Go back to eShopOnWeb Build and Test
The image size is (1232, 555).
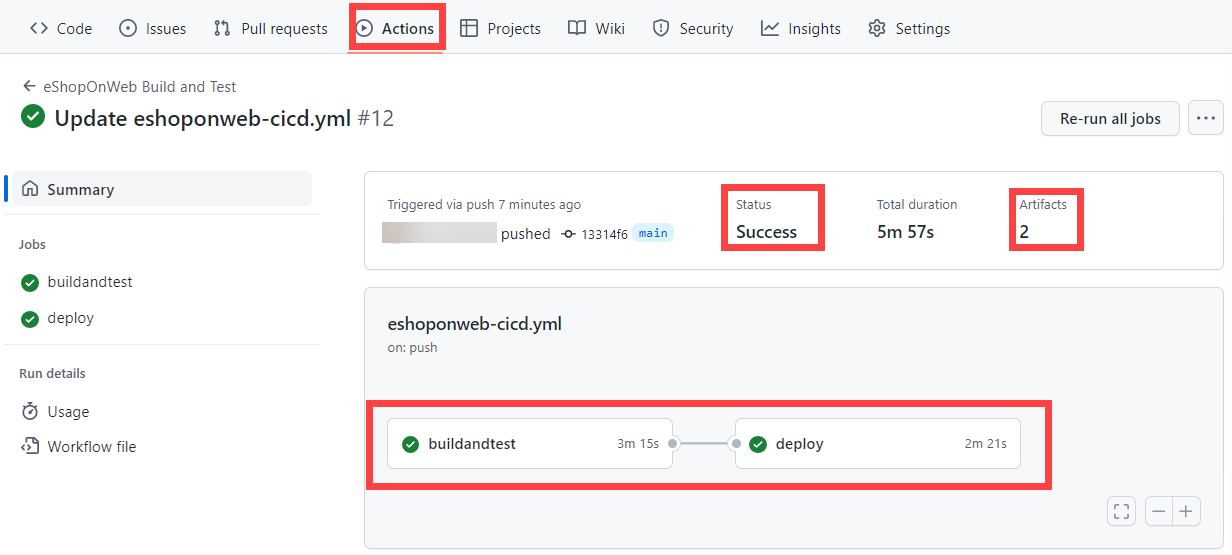coord(129,87)
